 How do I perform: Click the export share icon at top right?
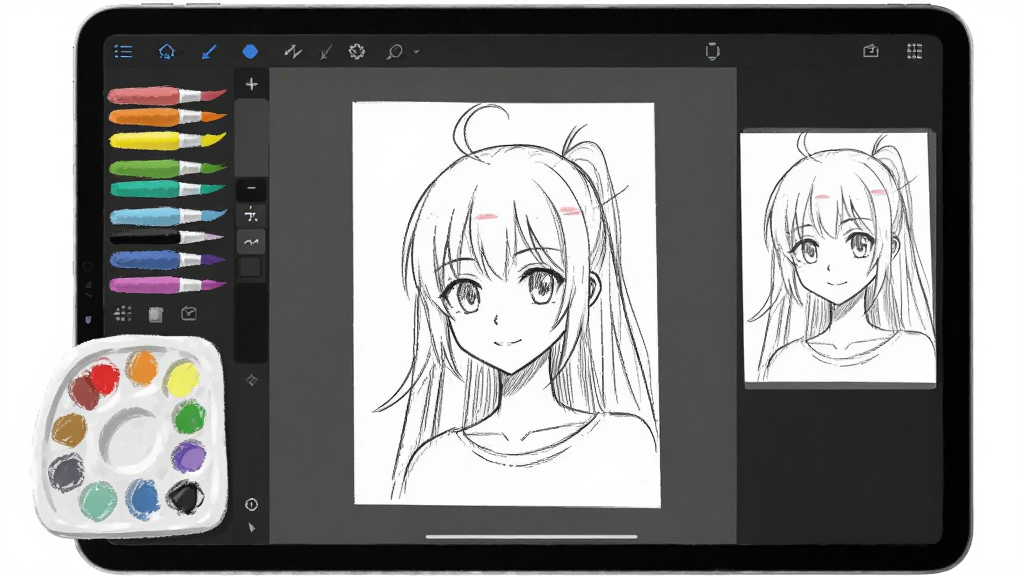[871, 51]
